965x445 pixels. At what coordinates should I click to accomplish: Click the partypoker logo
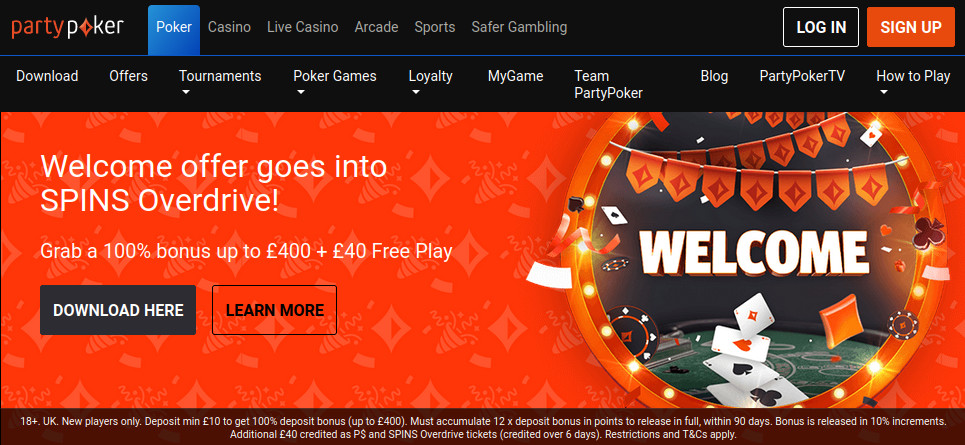[68, 27]
